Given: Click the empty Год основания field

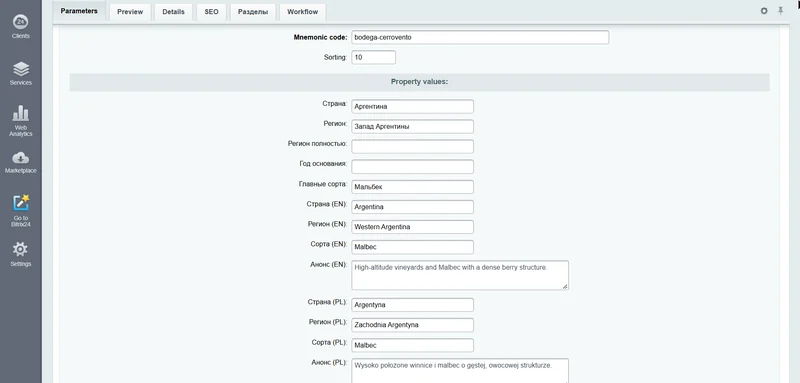Looking at the screenshot, I should tap(412, 167).
